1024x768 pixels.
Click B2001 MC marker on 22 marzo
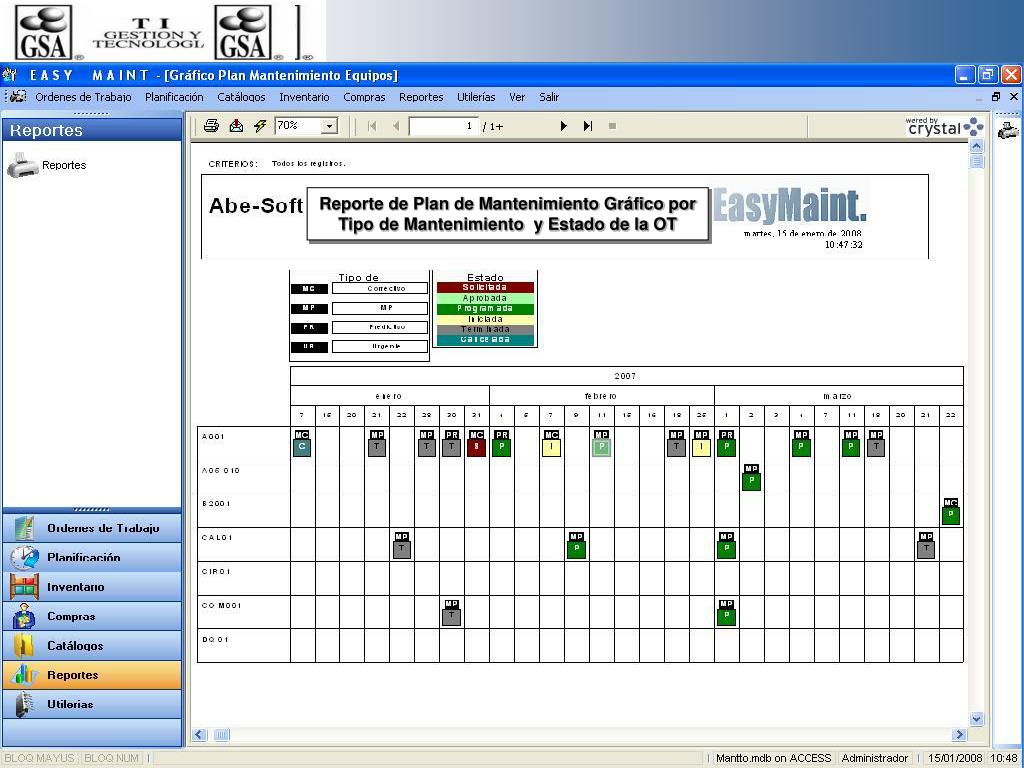951,511
